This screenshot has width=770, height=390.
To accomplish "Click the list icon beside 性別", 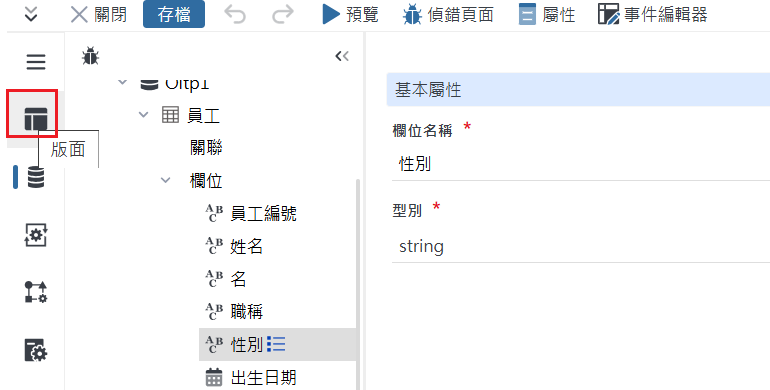I will 276,344.
